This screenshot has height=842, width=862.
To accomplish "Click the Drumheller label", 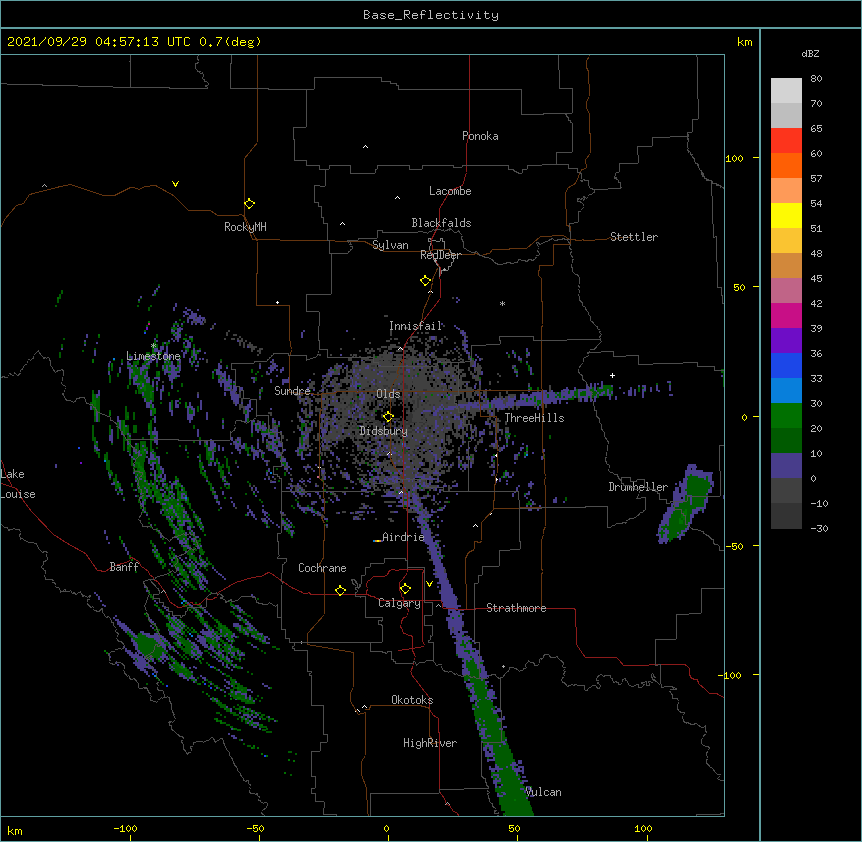I will 638,487.
